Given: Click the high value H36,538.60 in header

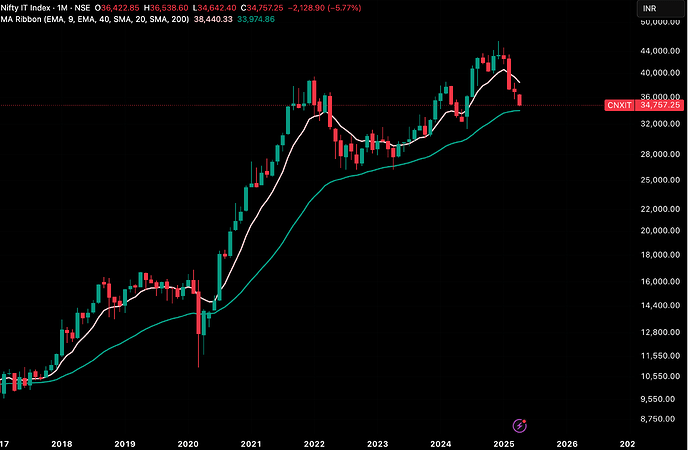Looking at the screenshot, I should click(166, 8).
